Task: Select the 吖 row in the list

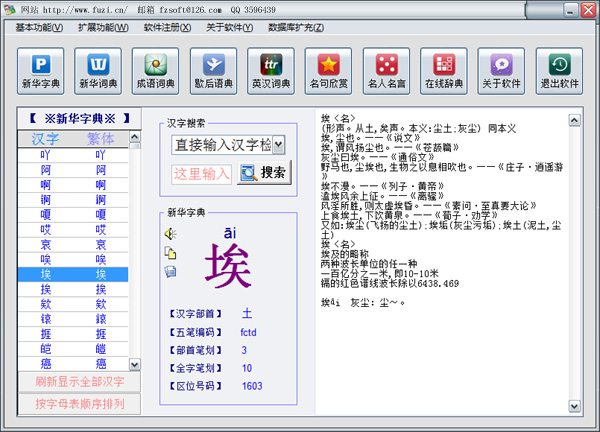Action: click(x=73, y=155)
